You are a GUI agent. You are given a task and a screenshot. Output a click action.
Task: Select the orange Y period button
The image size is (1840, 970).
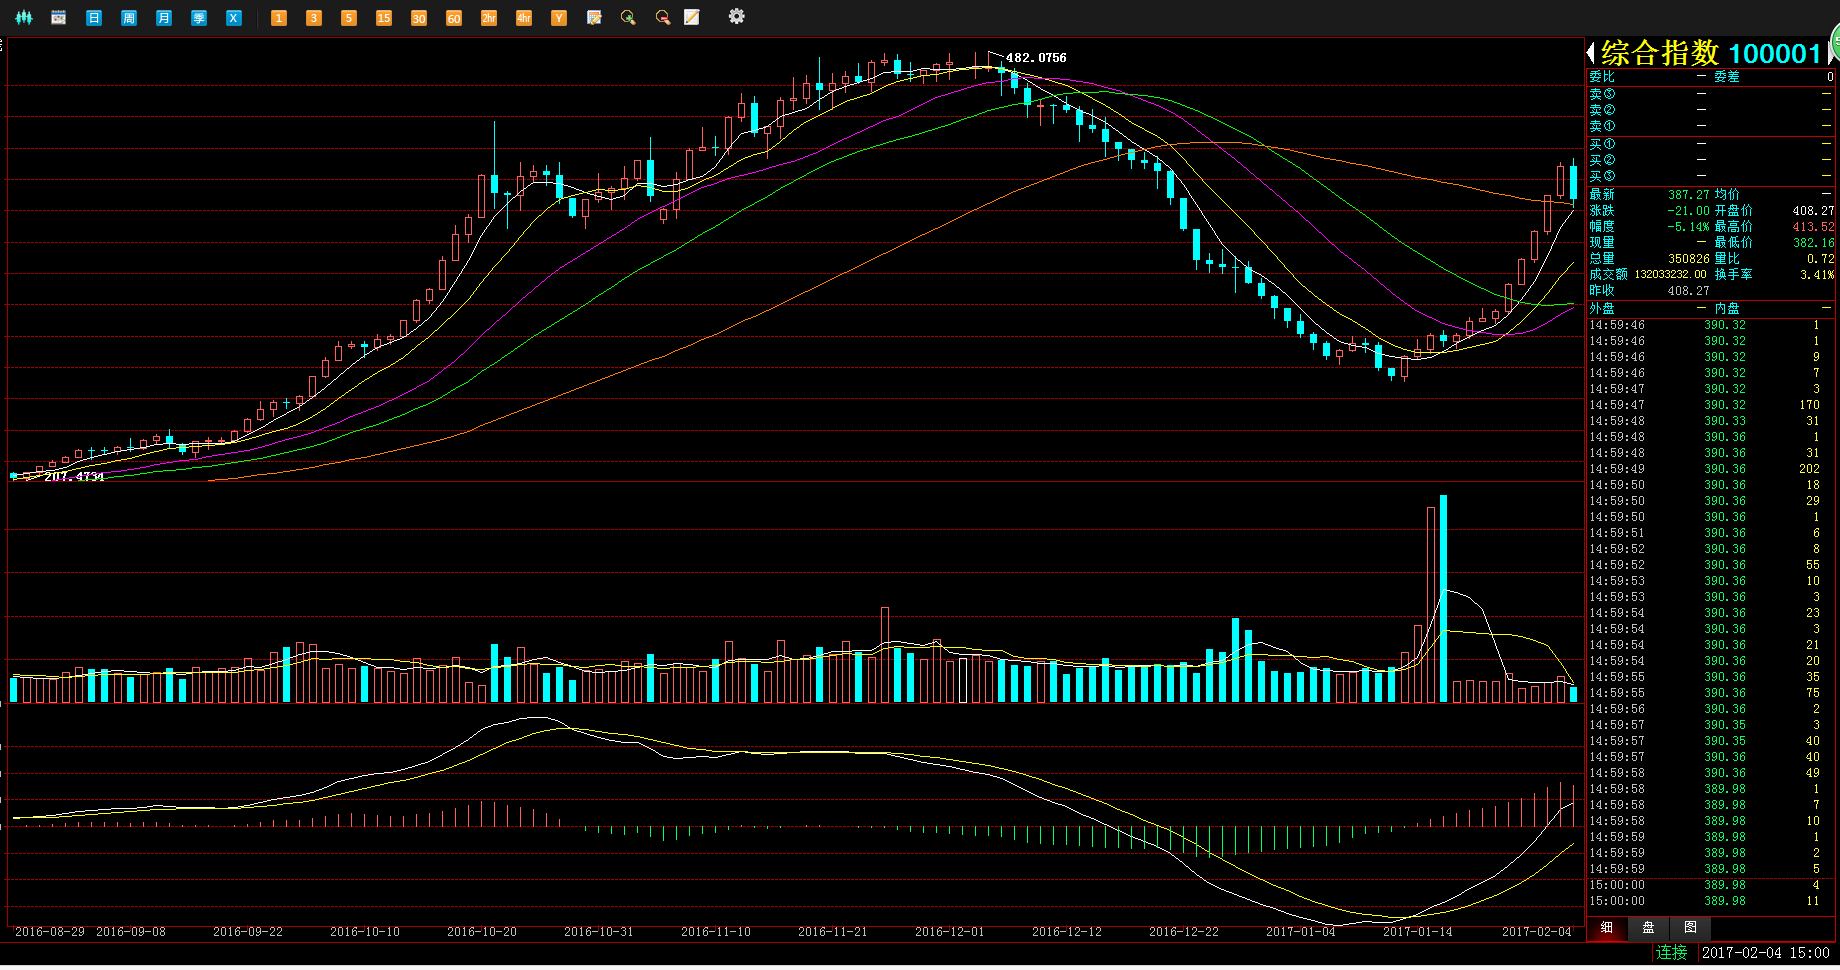[x=559, y=17]
